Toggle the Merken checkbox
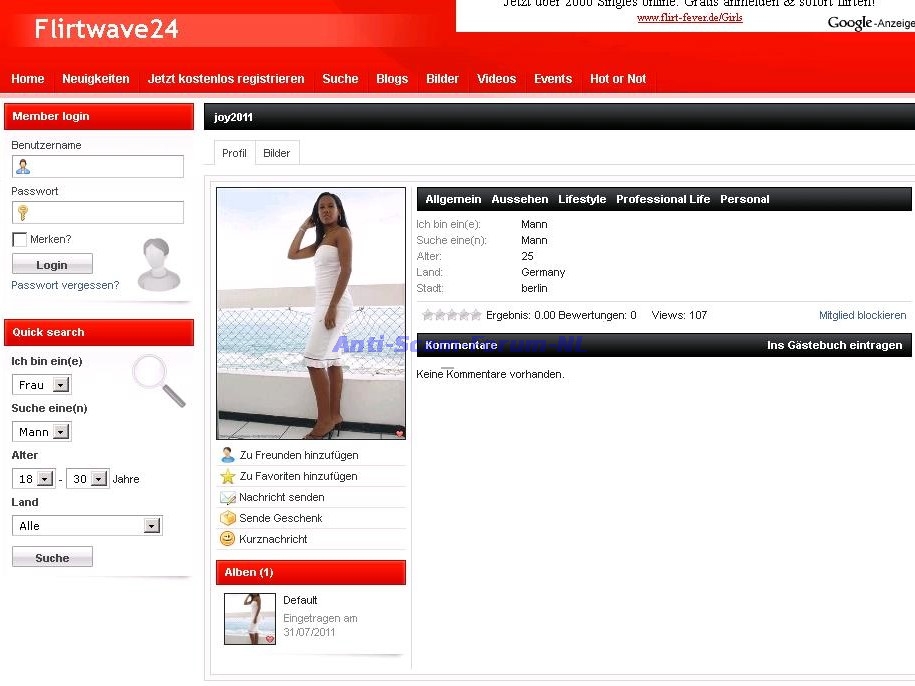 click(x=19, y=240)
